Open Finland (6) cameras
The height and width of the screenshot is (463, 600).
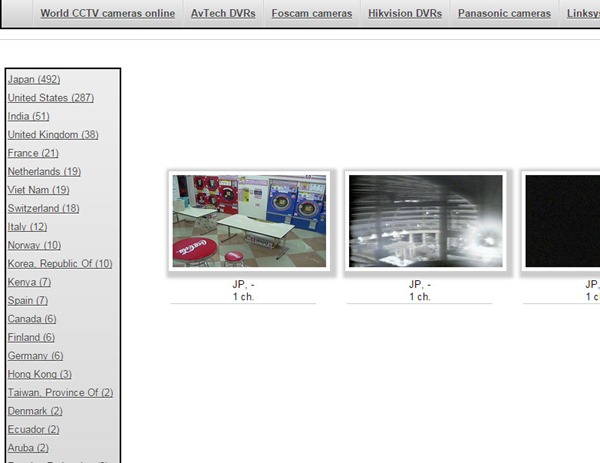click(x=31, y=337)
